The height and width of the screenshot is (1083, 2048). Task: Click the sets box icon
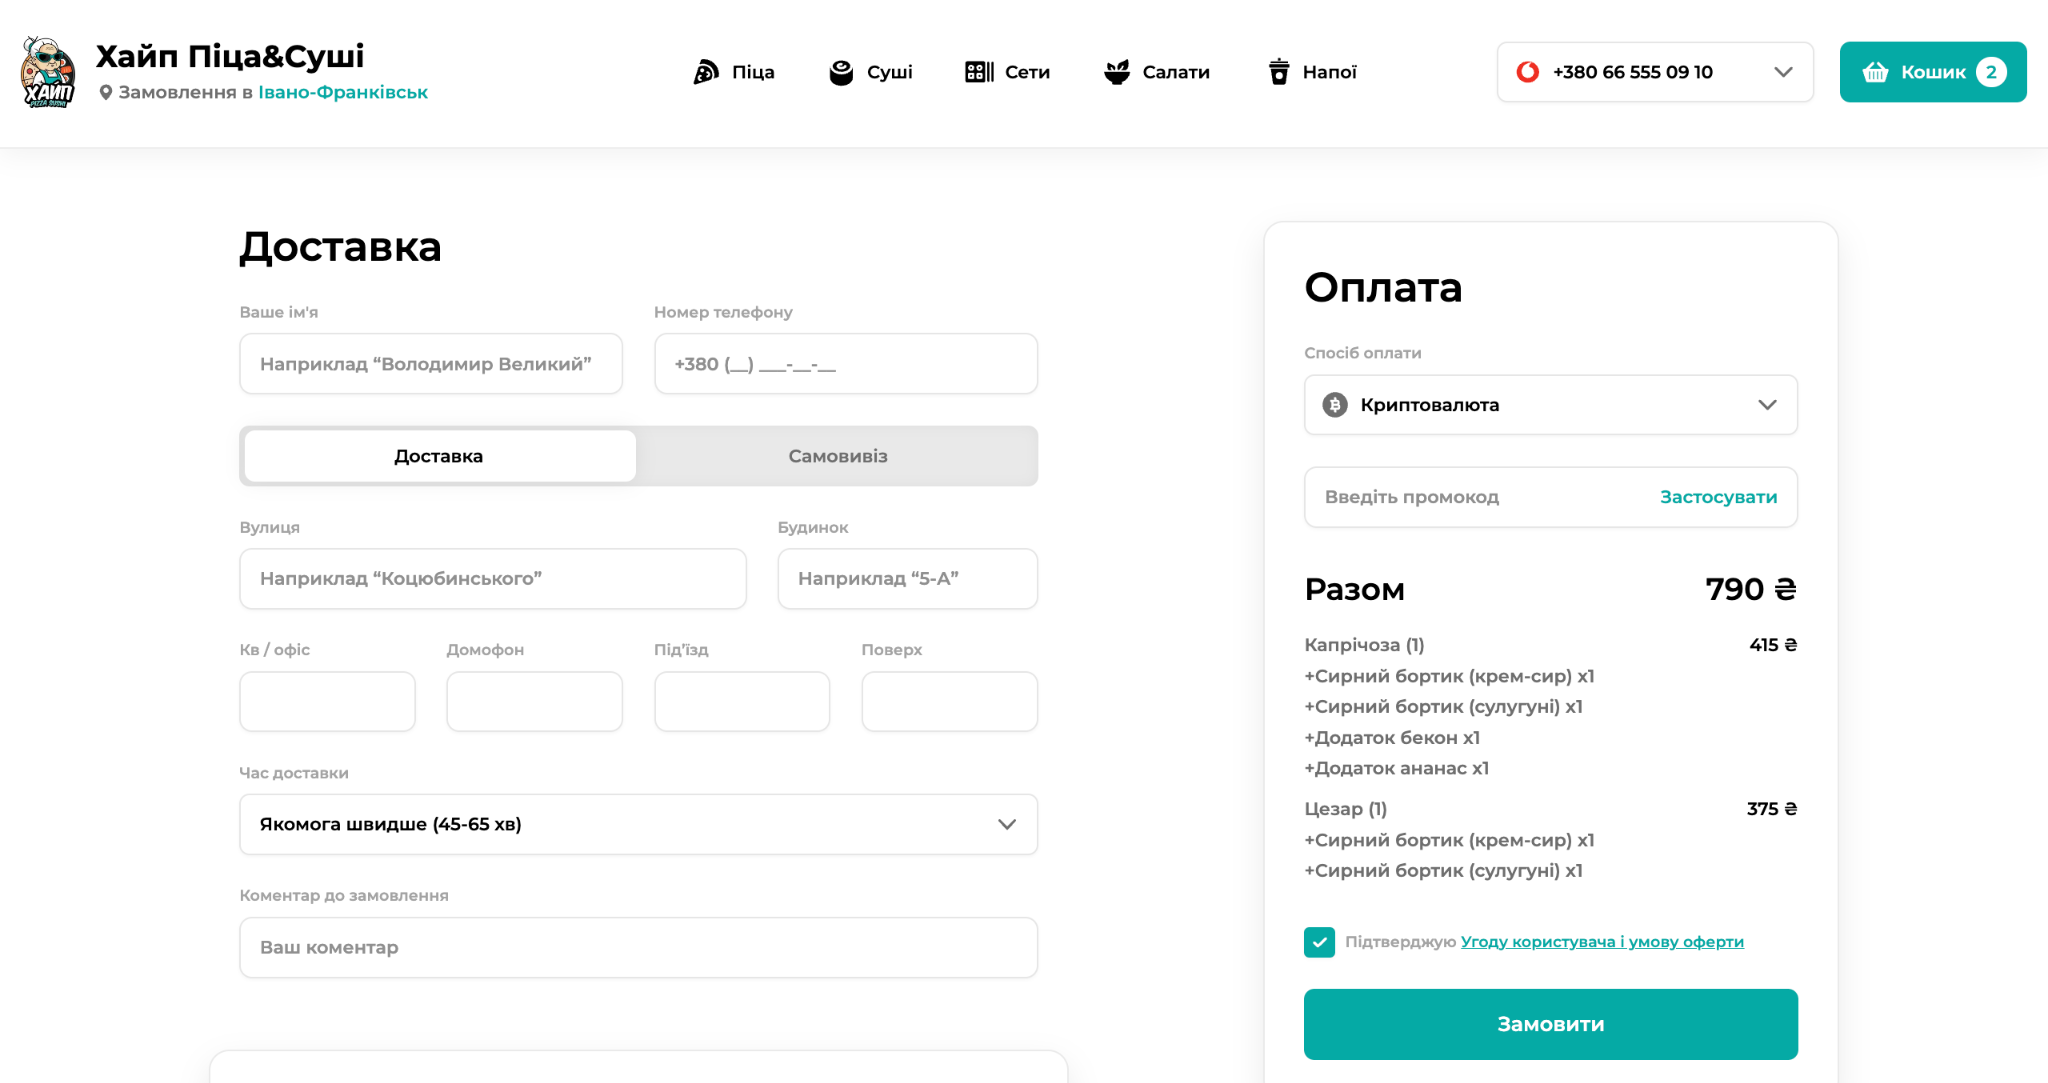978,72
